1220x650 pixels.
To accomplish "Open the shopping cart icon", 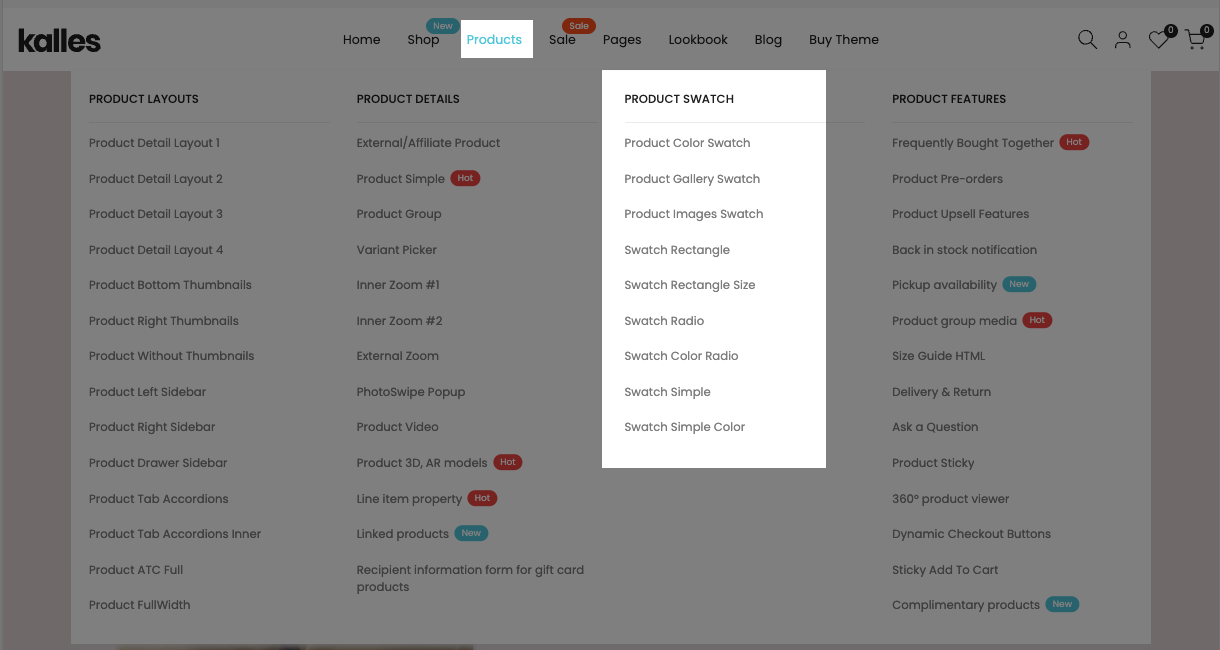I will (x=1194, y=40).
